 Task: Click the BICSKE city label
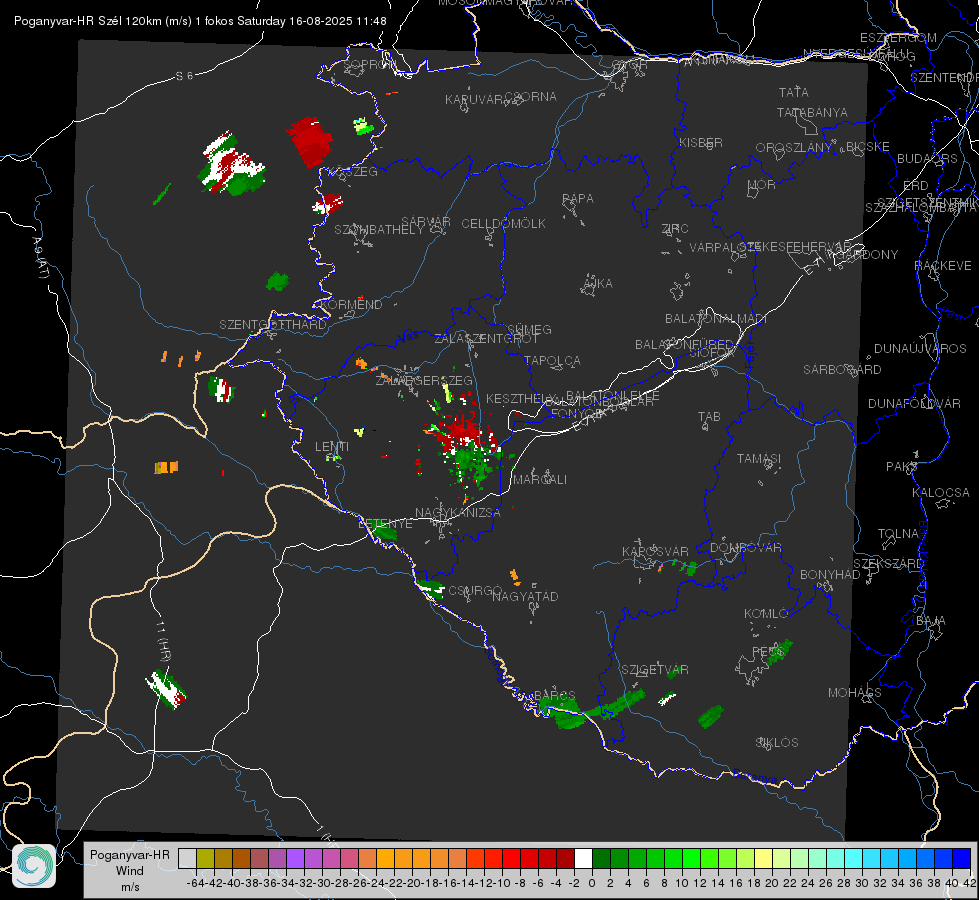coord(868,147)
